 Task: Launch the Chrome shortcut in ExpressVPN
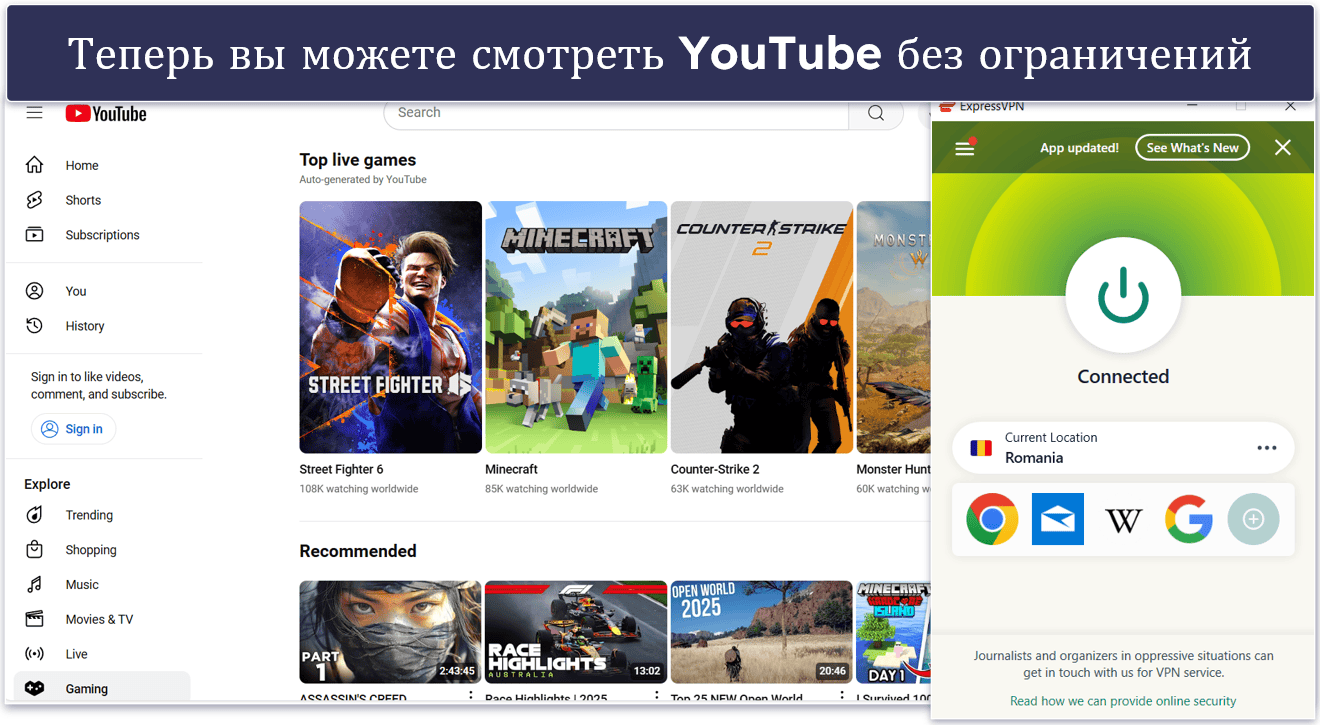pos(992,519)
